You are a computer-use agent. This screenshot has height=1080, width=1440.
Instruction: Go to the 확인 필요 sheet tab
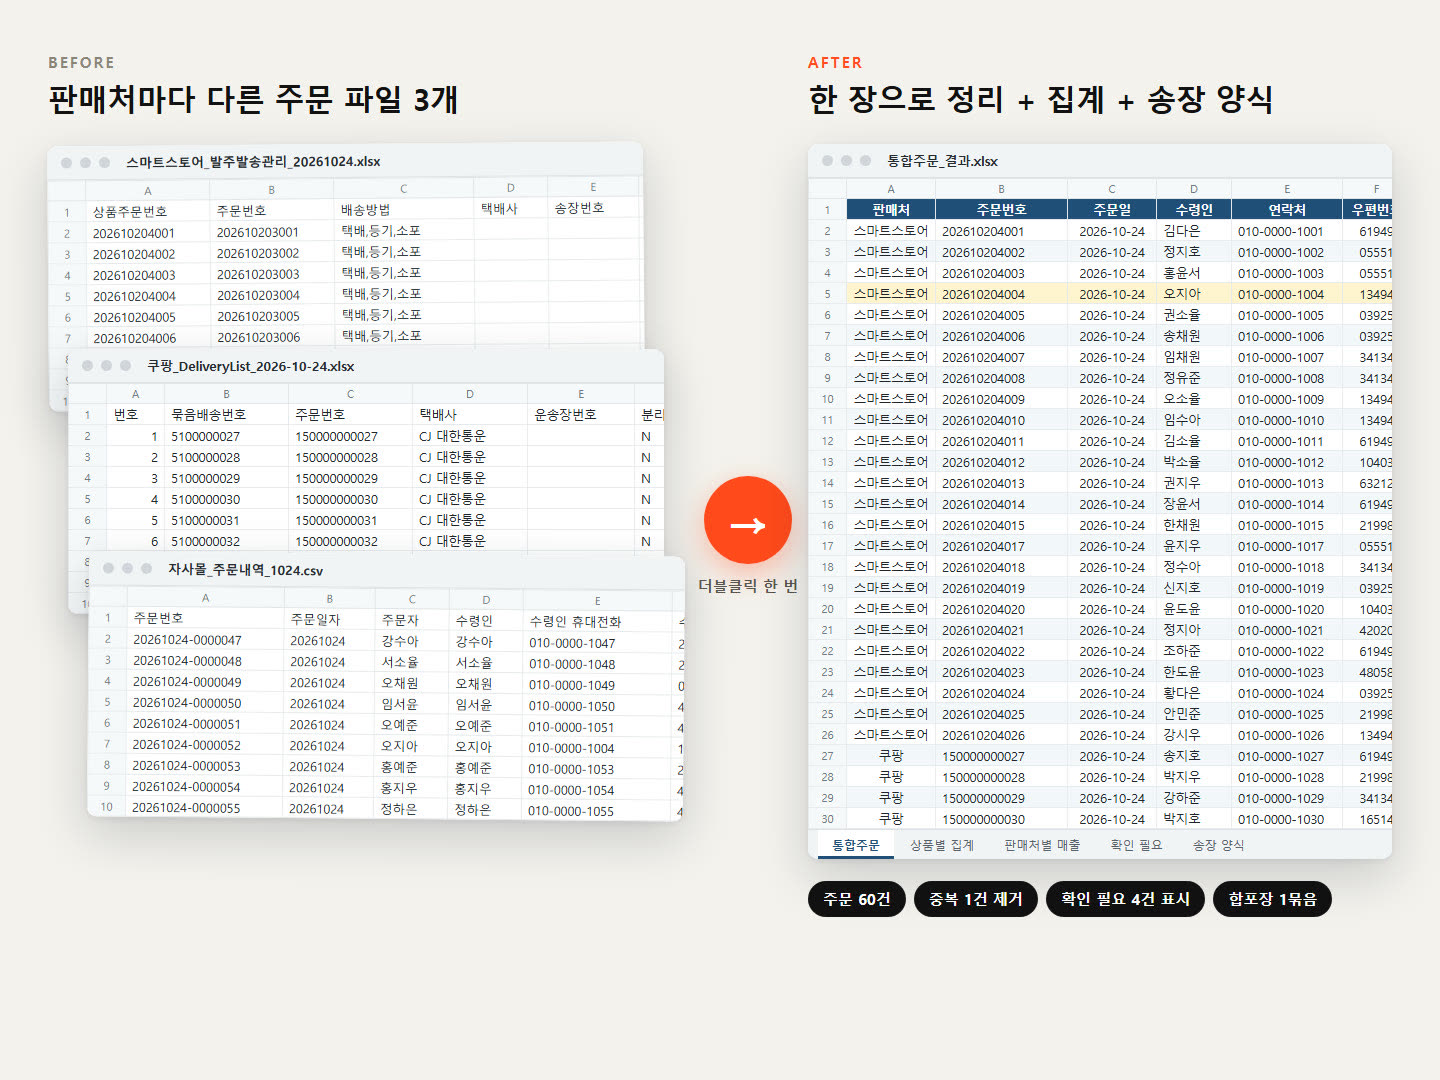coord(1136,845)
